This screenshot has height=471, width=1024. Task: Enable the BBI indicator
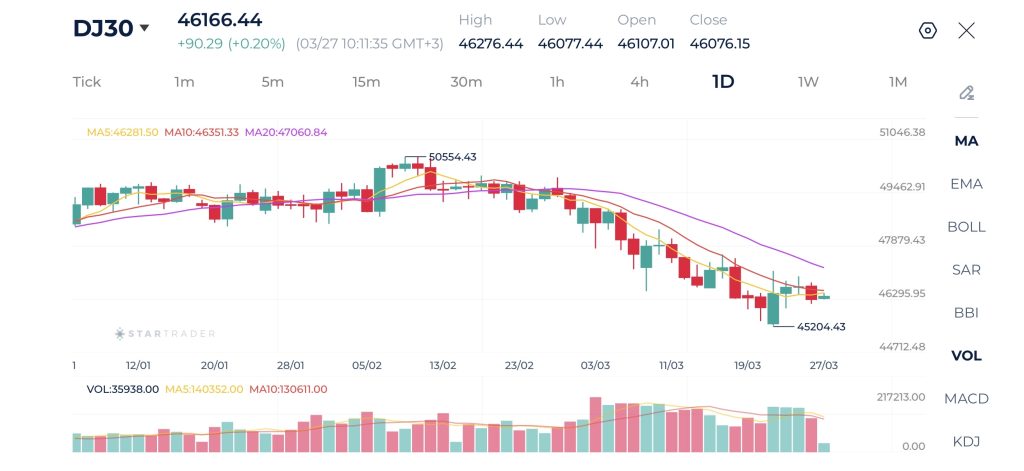click(x=966, y=313)
